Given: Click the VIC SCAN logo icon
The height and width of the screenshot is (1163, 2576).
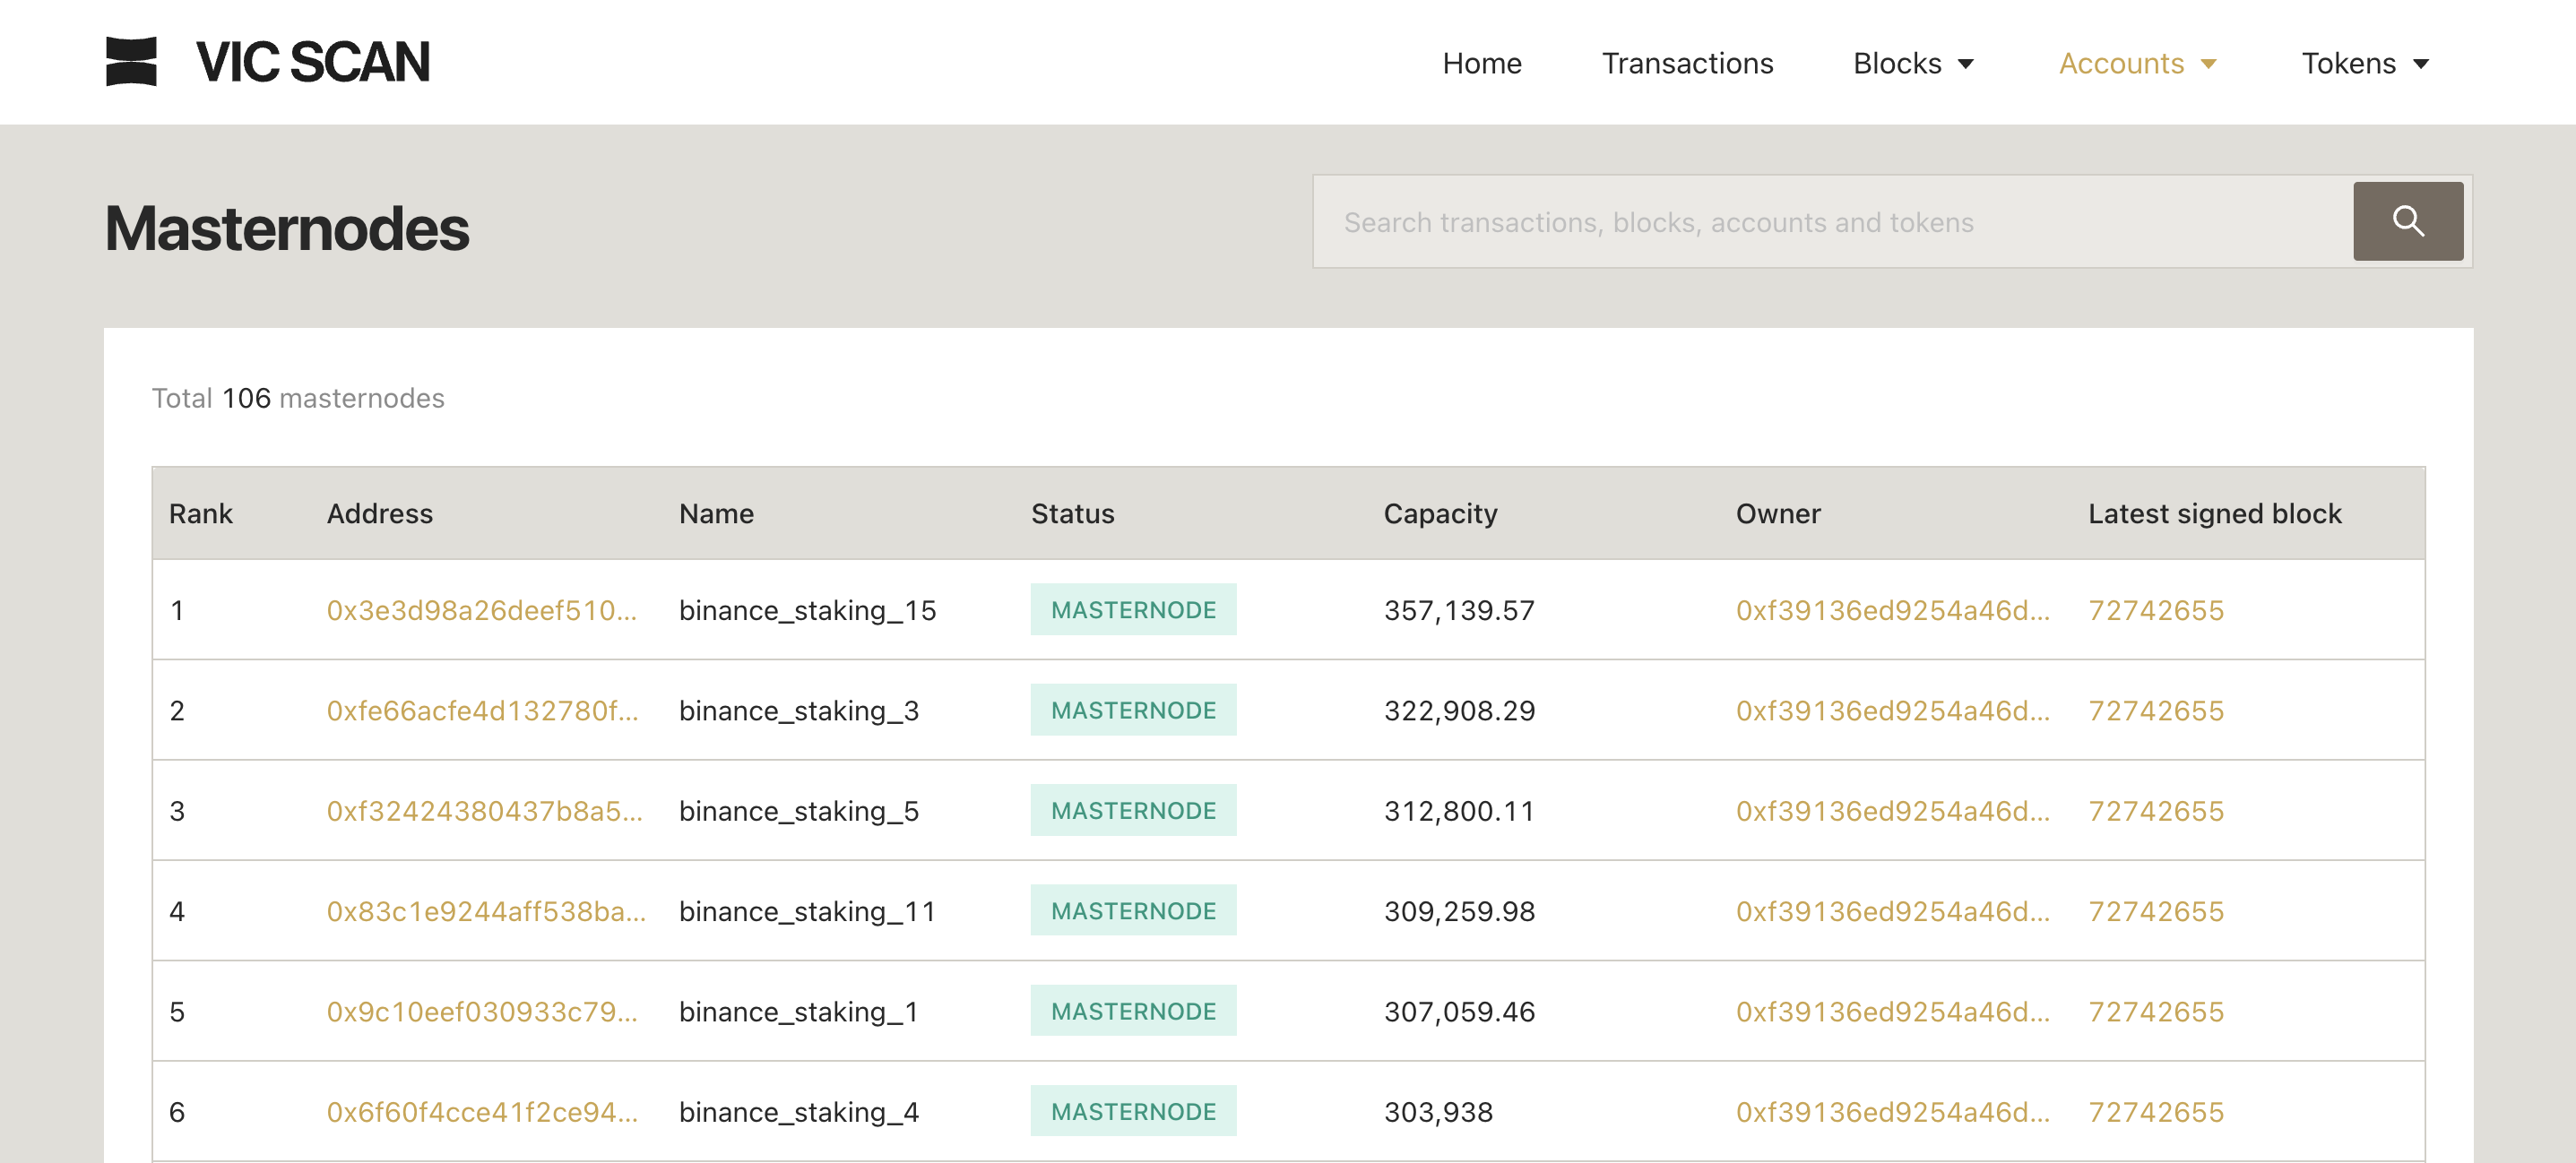Looking at the screenshot, I should [131, 62].
